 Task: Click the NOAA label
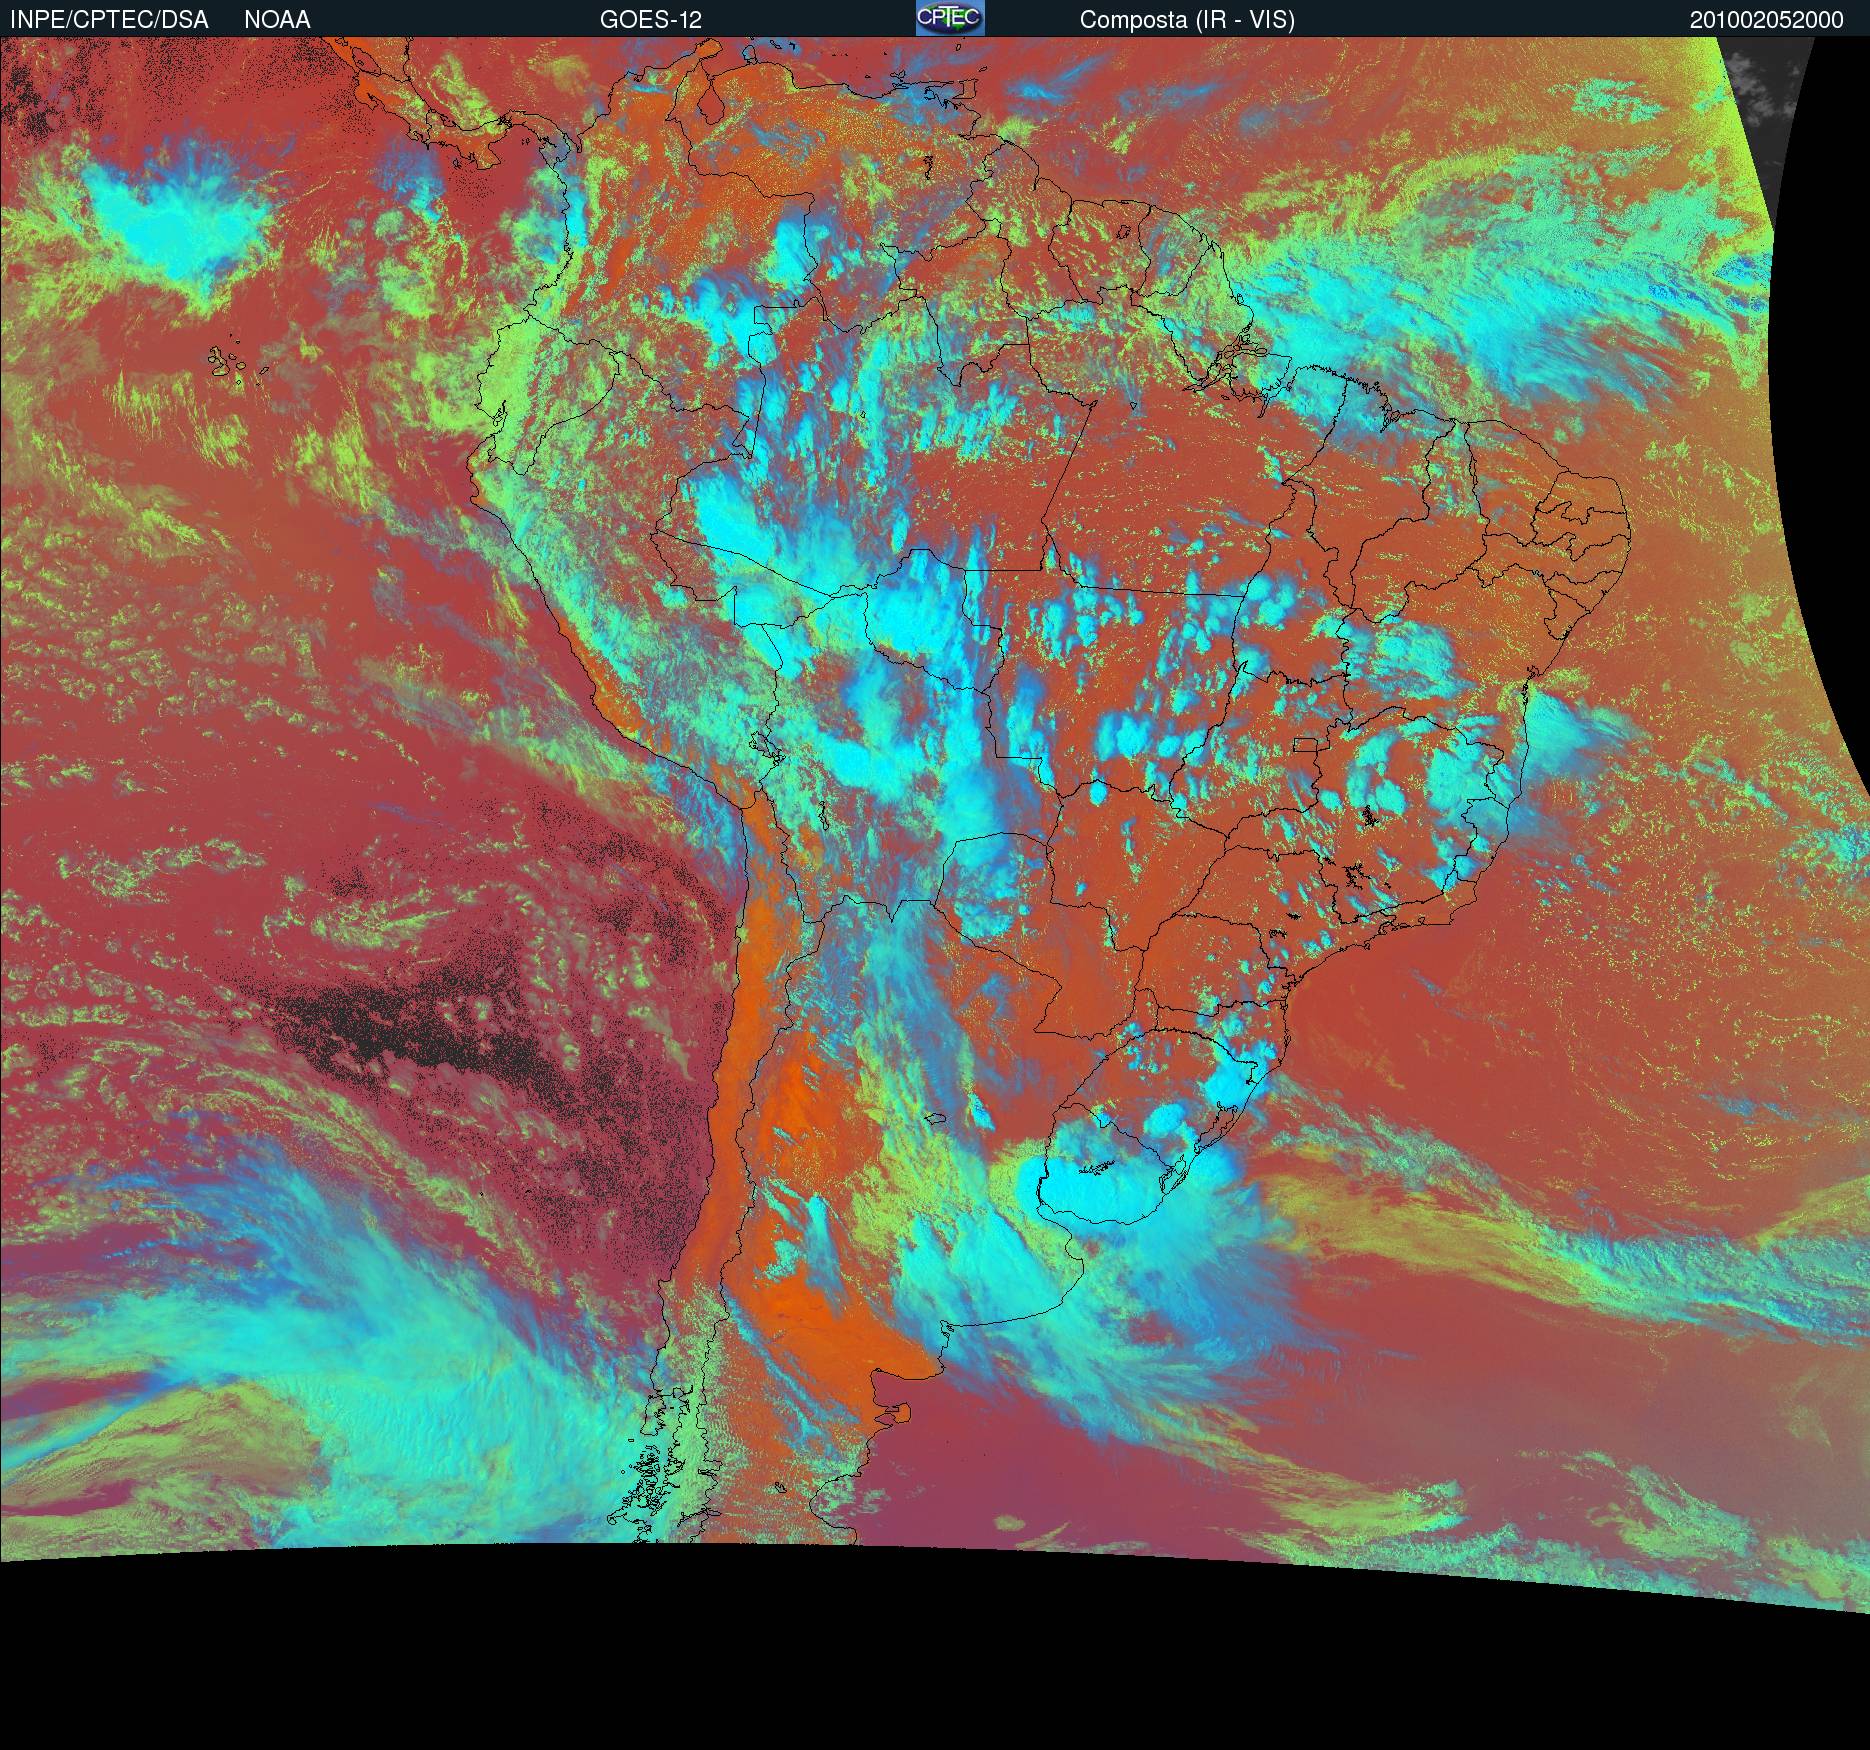(277, 20)
